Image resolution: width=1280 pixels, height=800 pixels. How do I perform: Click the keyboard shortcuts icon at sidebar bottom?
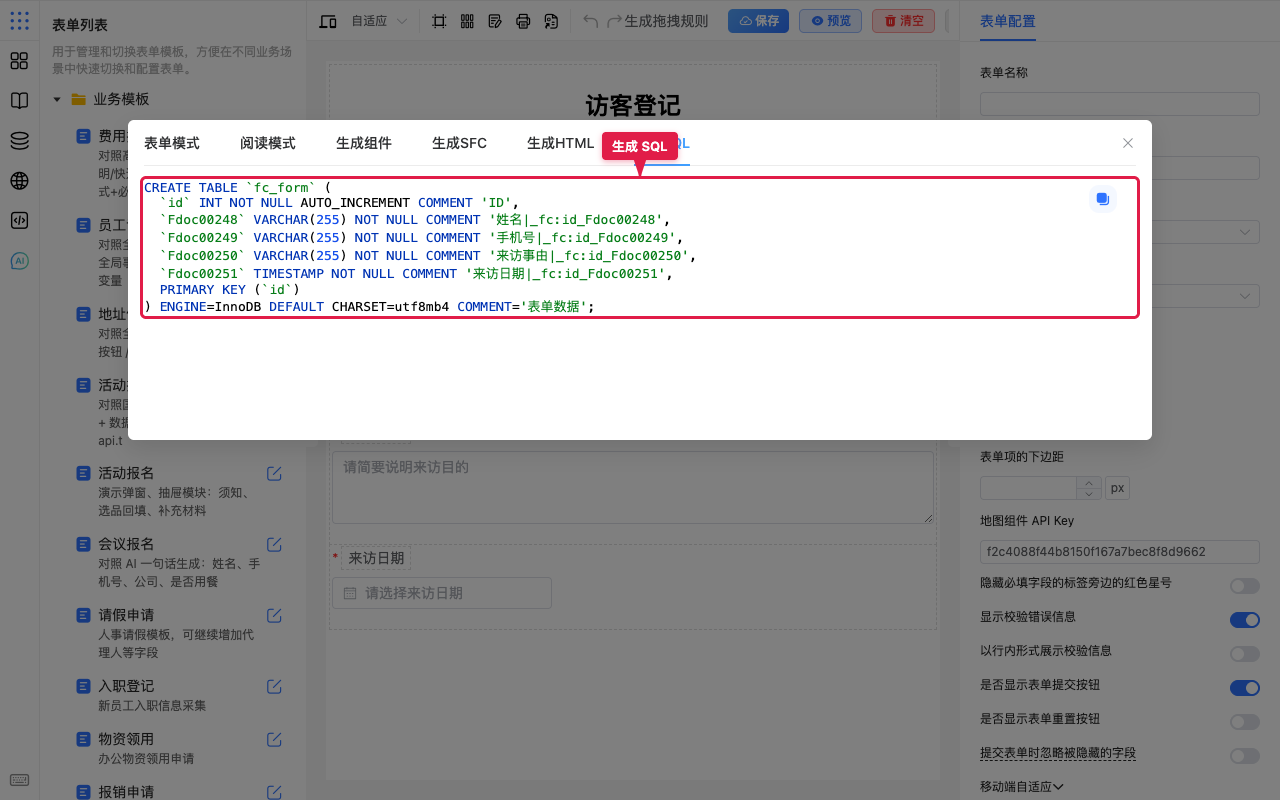pos(19,780)
